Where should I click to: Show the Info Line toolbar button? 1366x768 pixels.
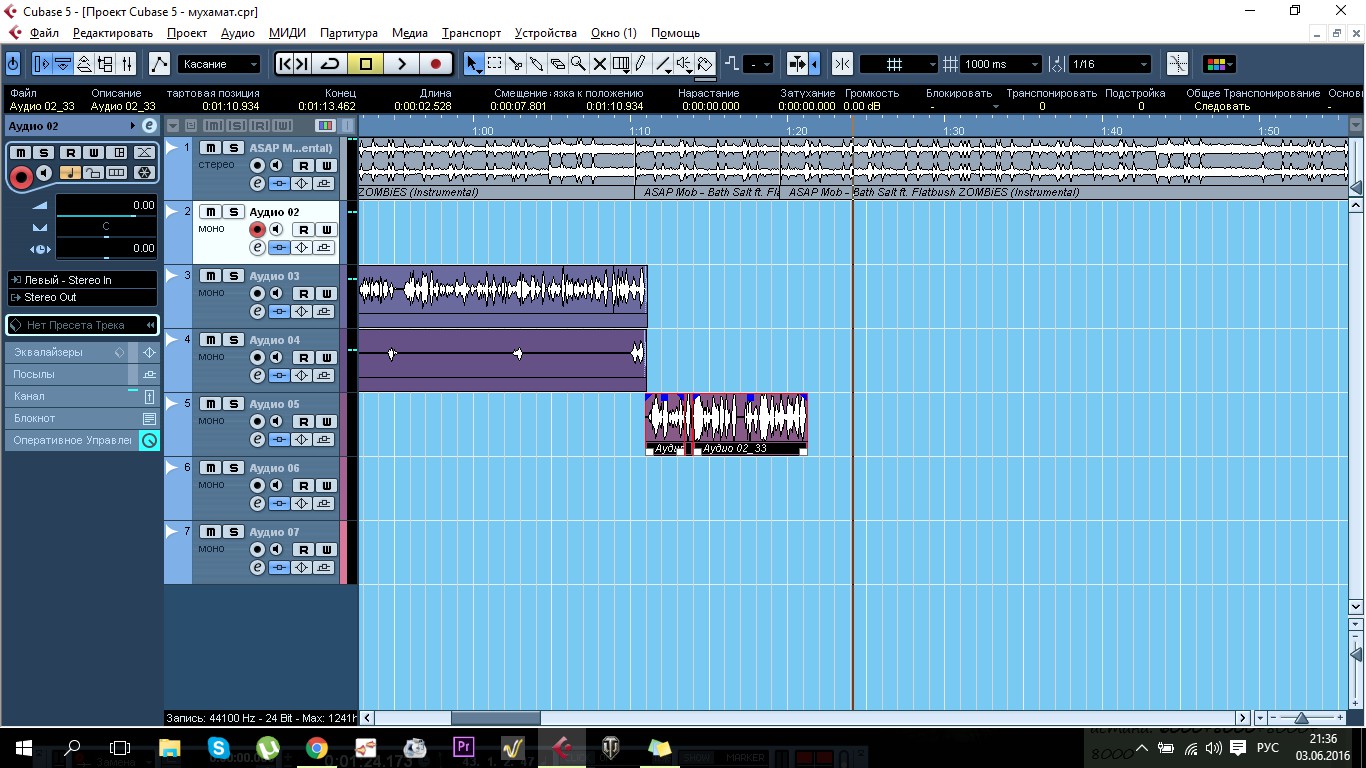point(63,64)
